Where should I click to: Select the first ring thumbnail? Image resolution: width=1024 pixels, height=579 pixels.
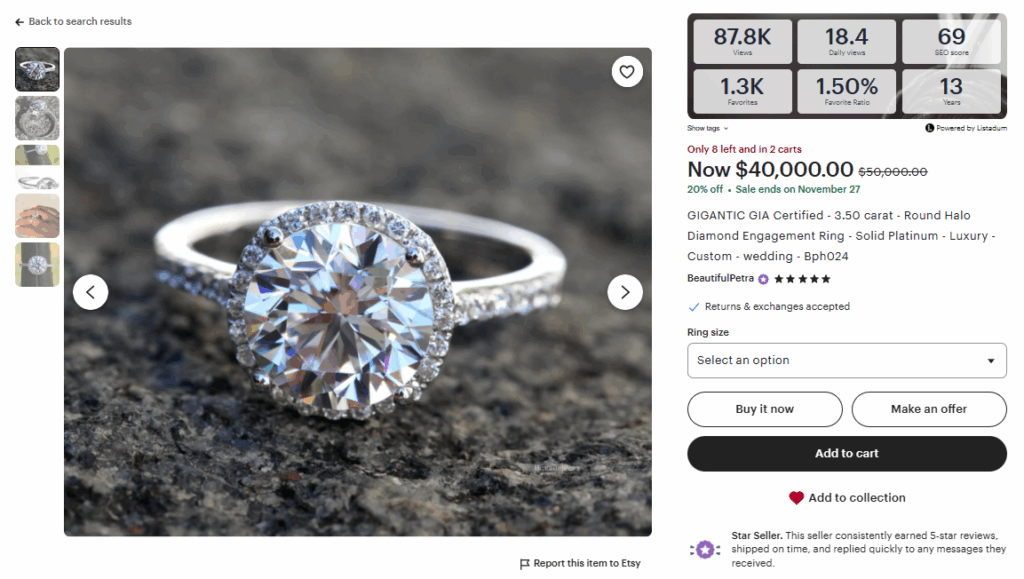pyautogui.click(x=37, y=69)
